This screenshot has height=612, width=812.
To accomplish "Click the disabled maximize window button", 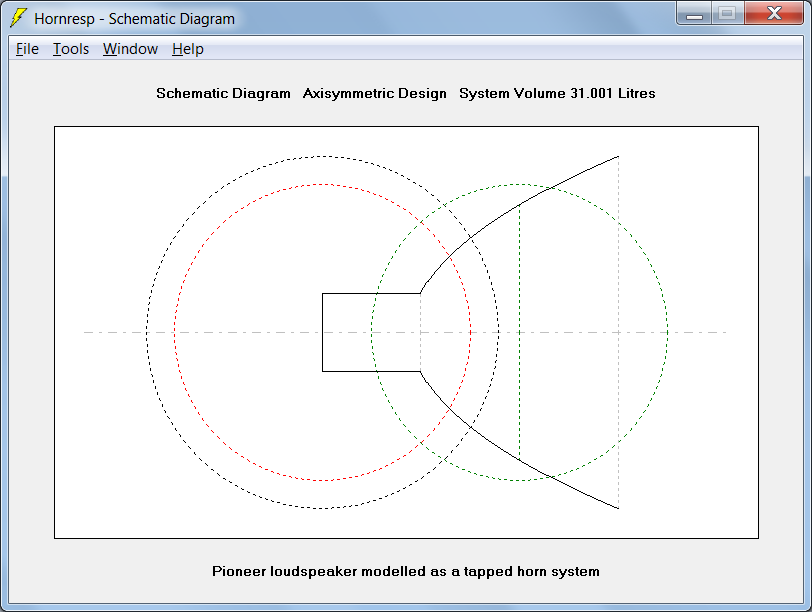I will [x=728, y=13].
